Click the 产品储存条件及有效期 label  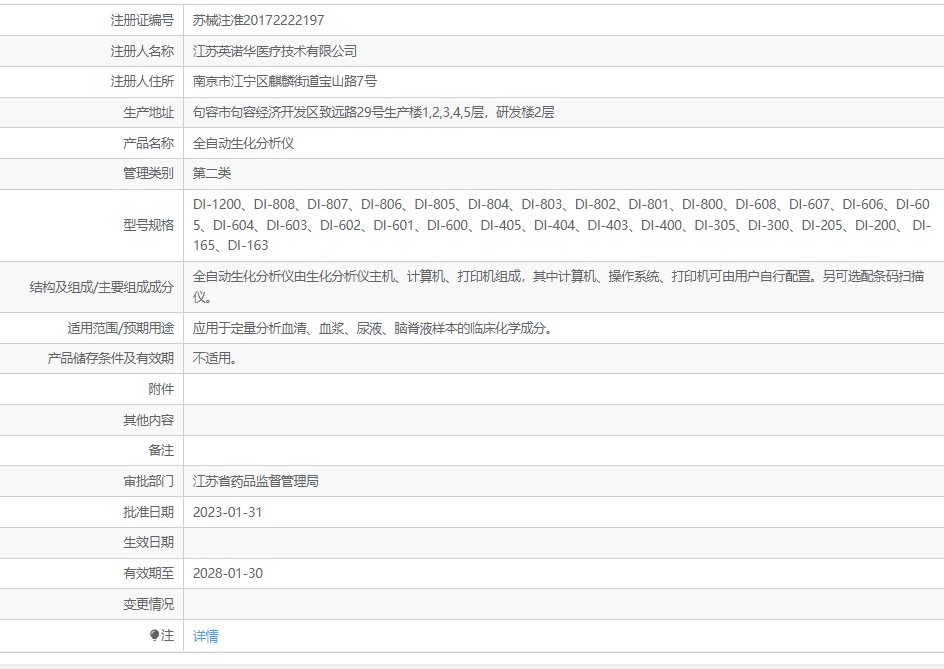tap(111, 358)
